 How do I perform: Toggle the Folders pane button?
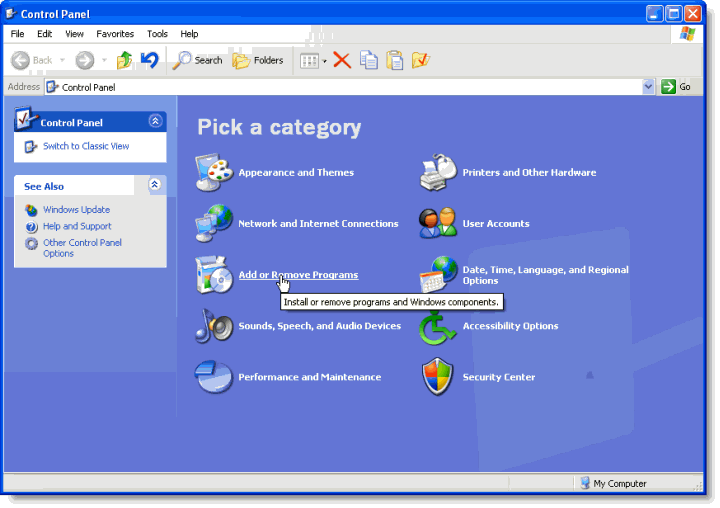(258, 60)
